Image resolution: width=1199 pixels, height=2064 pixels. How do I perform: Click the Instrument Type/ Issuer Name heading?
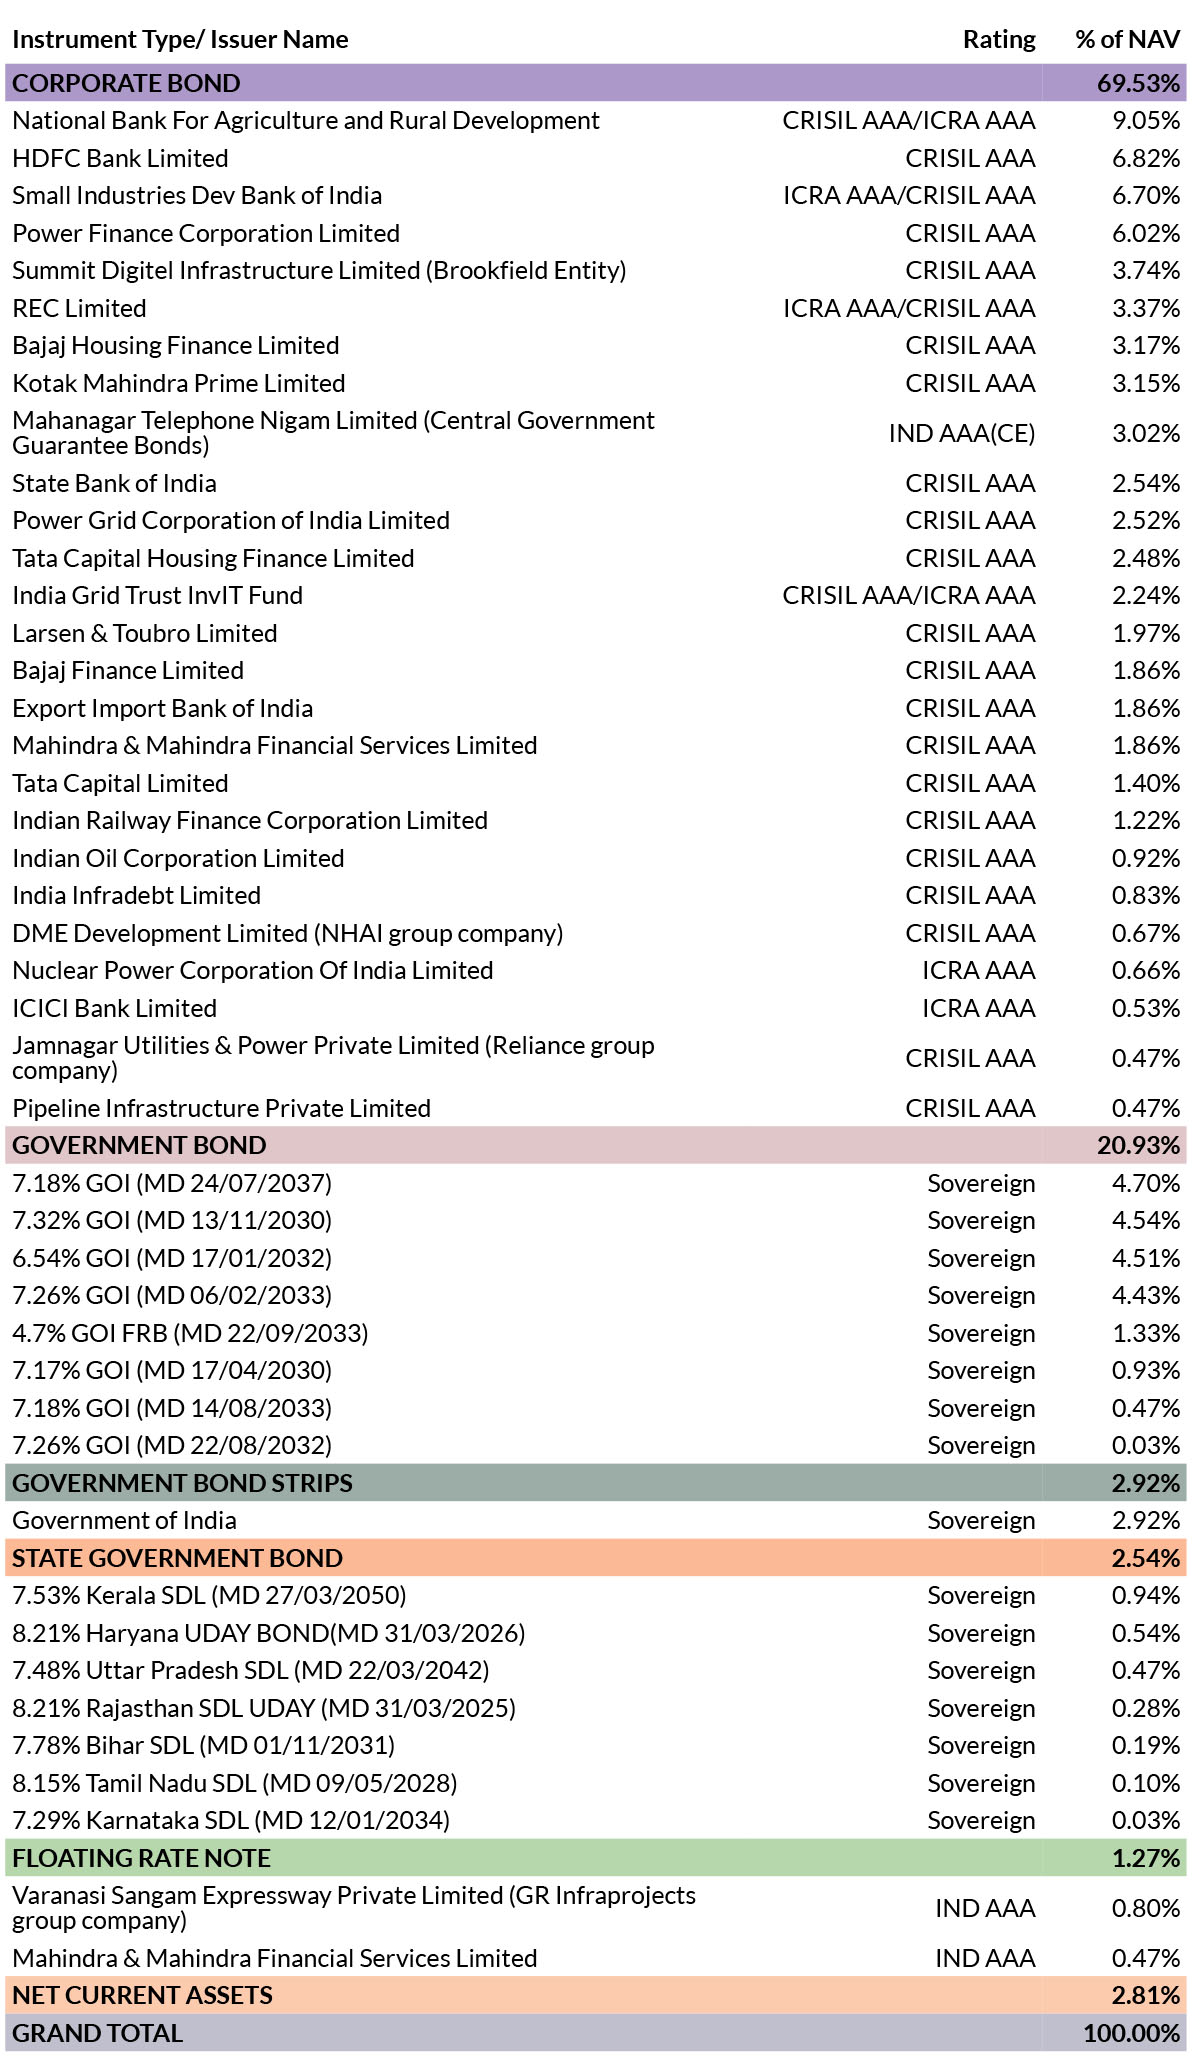point(181,40)
